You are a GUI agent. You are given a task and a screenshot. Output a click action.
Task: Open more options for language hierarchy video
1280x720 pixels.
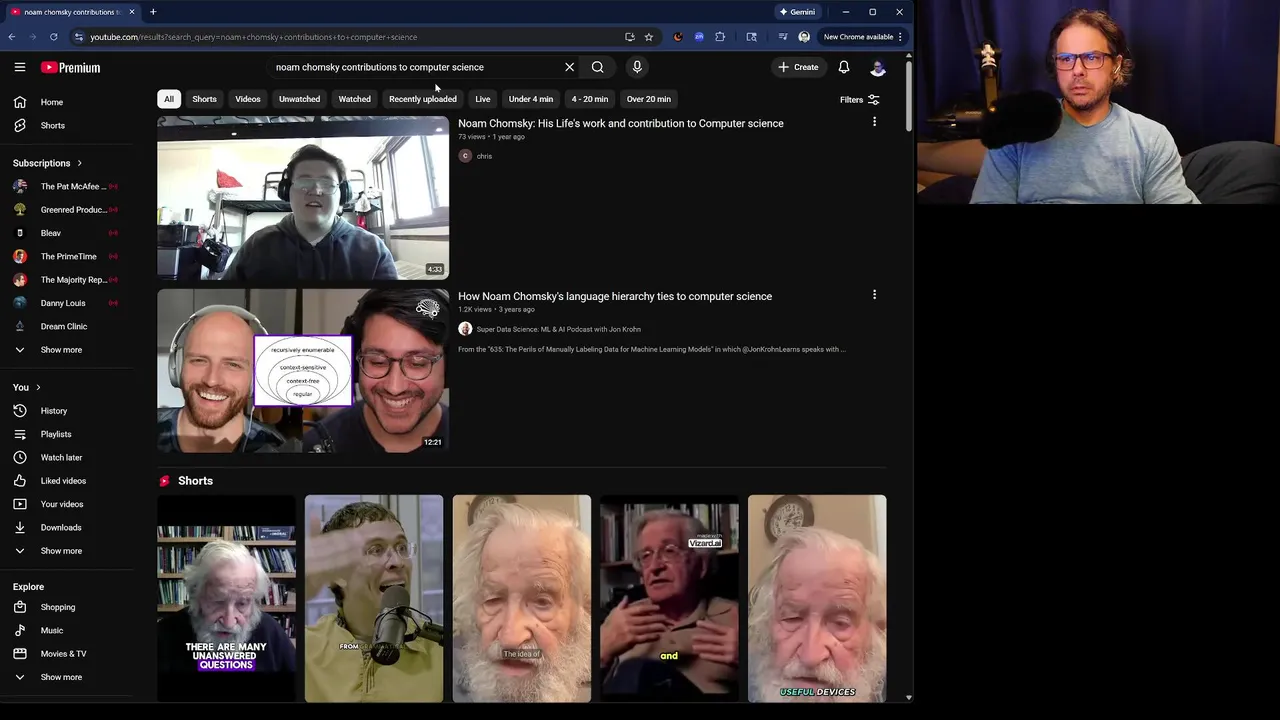click(874, 295)
